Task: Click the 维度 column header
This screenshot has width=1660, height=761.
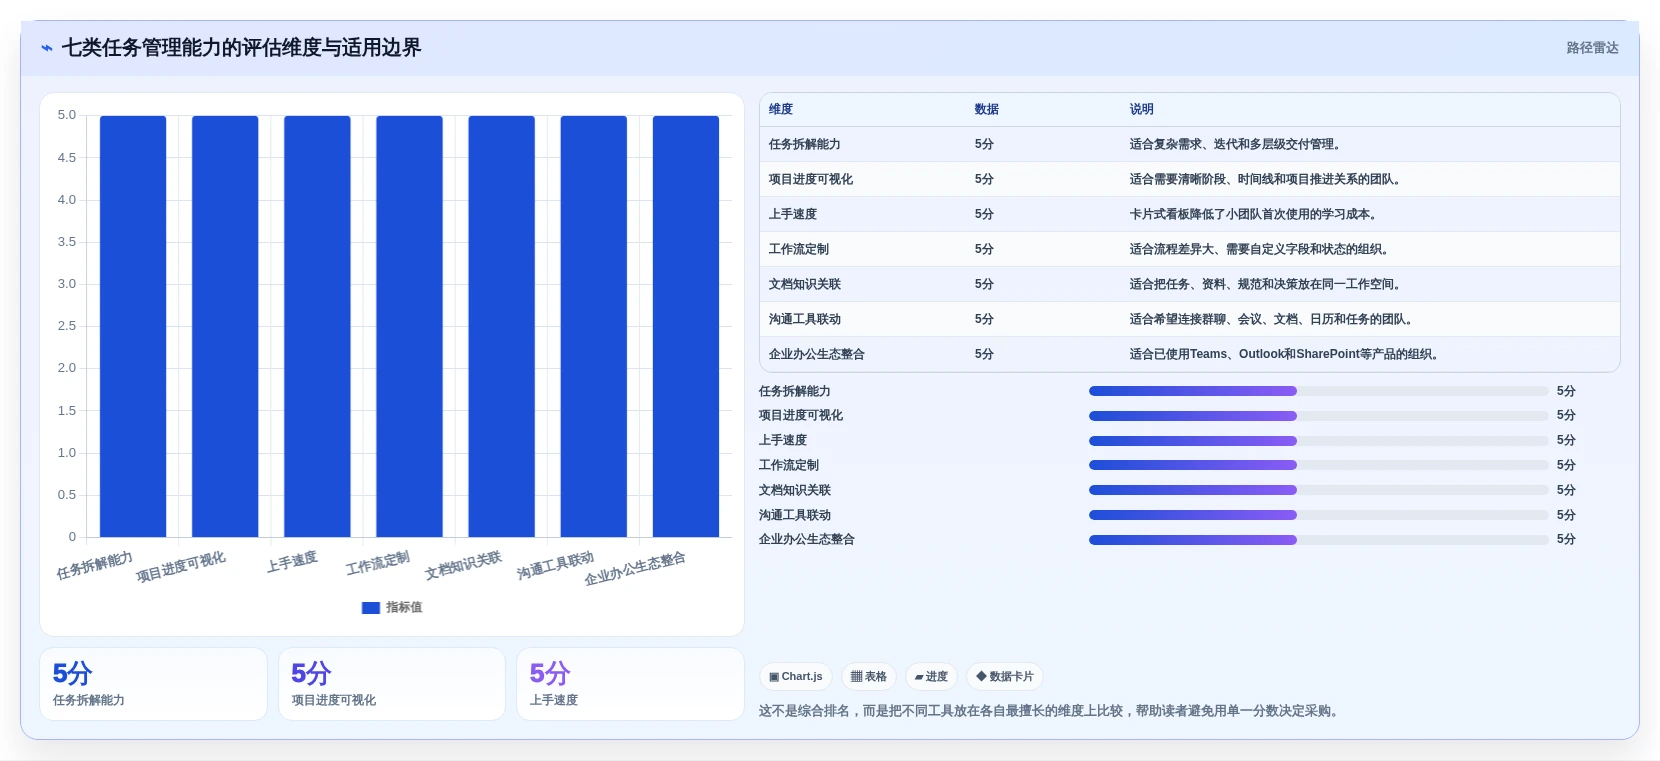Action: point(781,109)
